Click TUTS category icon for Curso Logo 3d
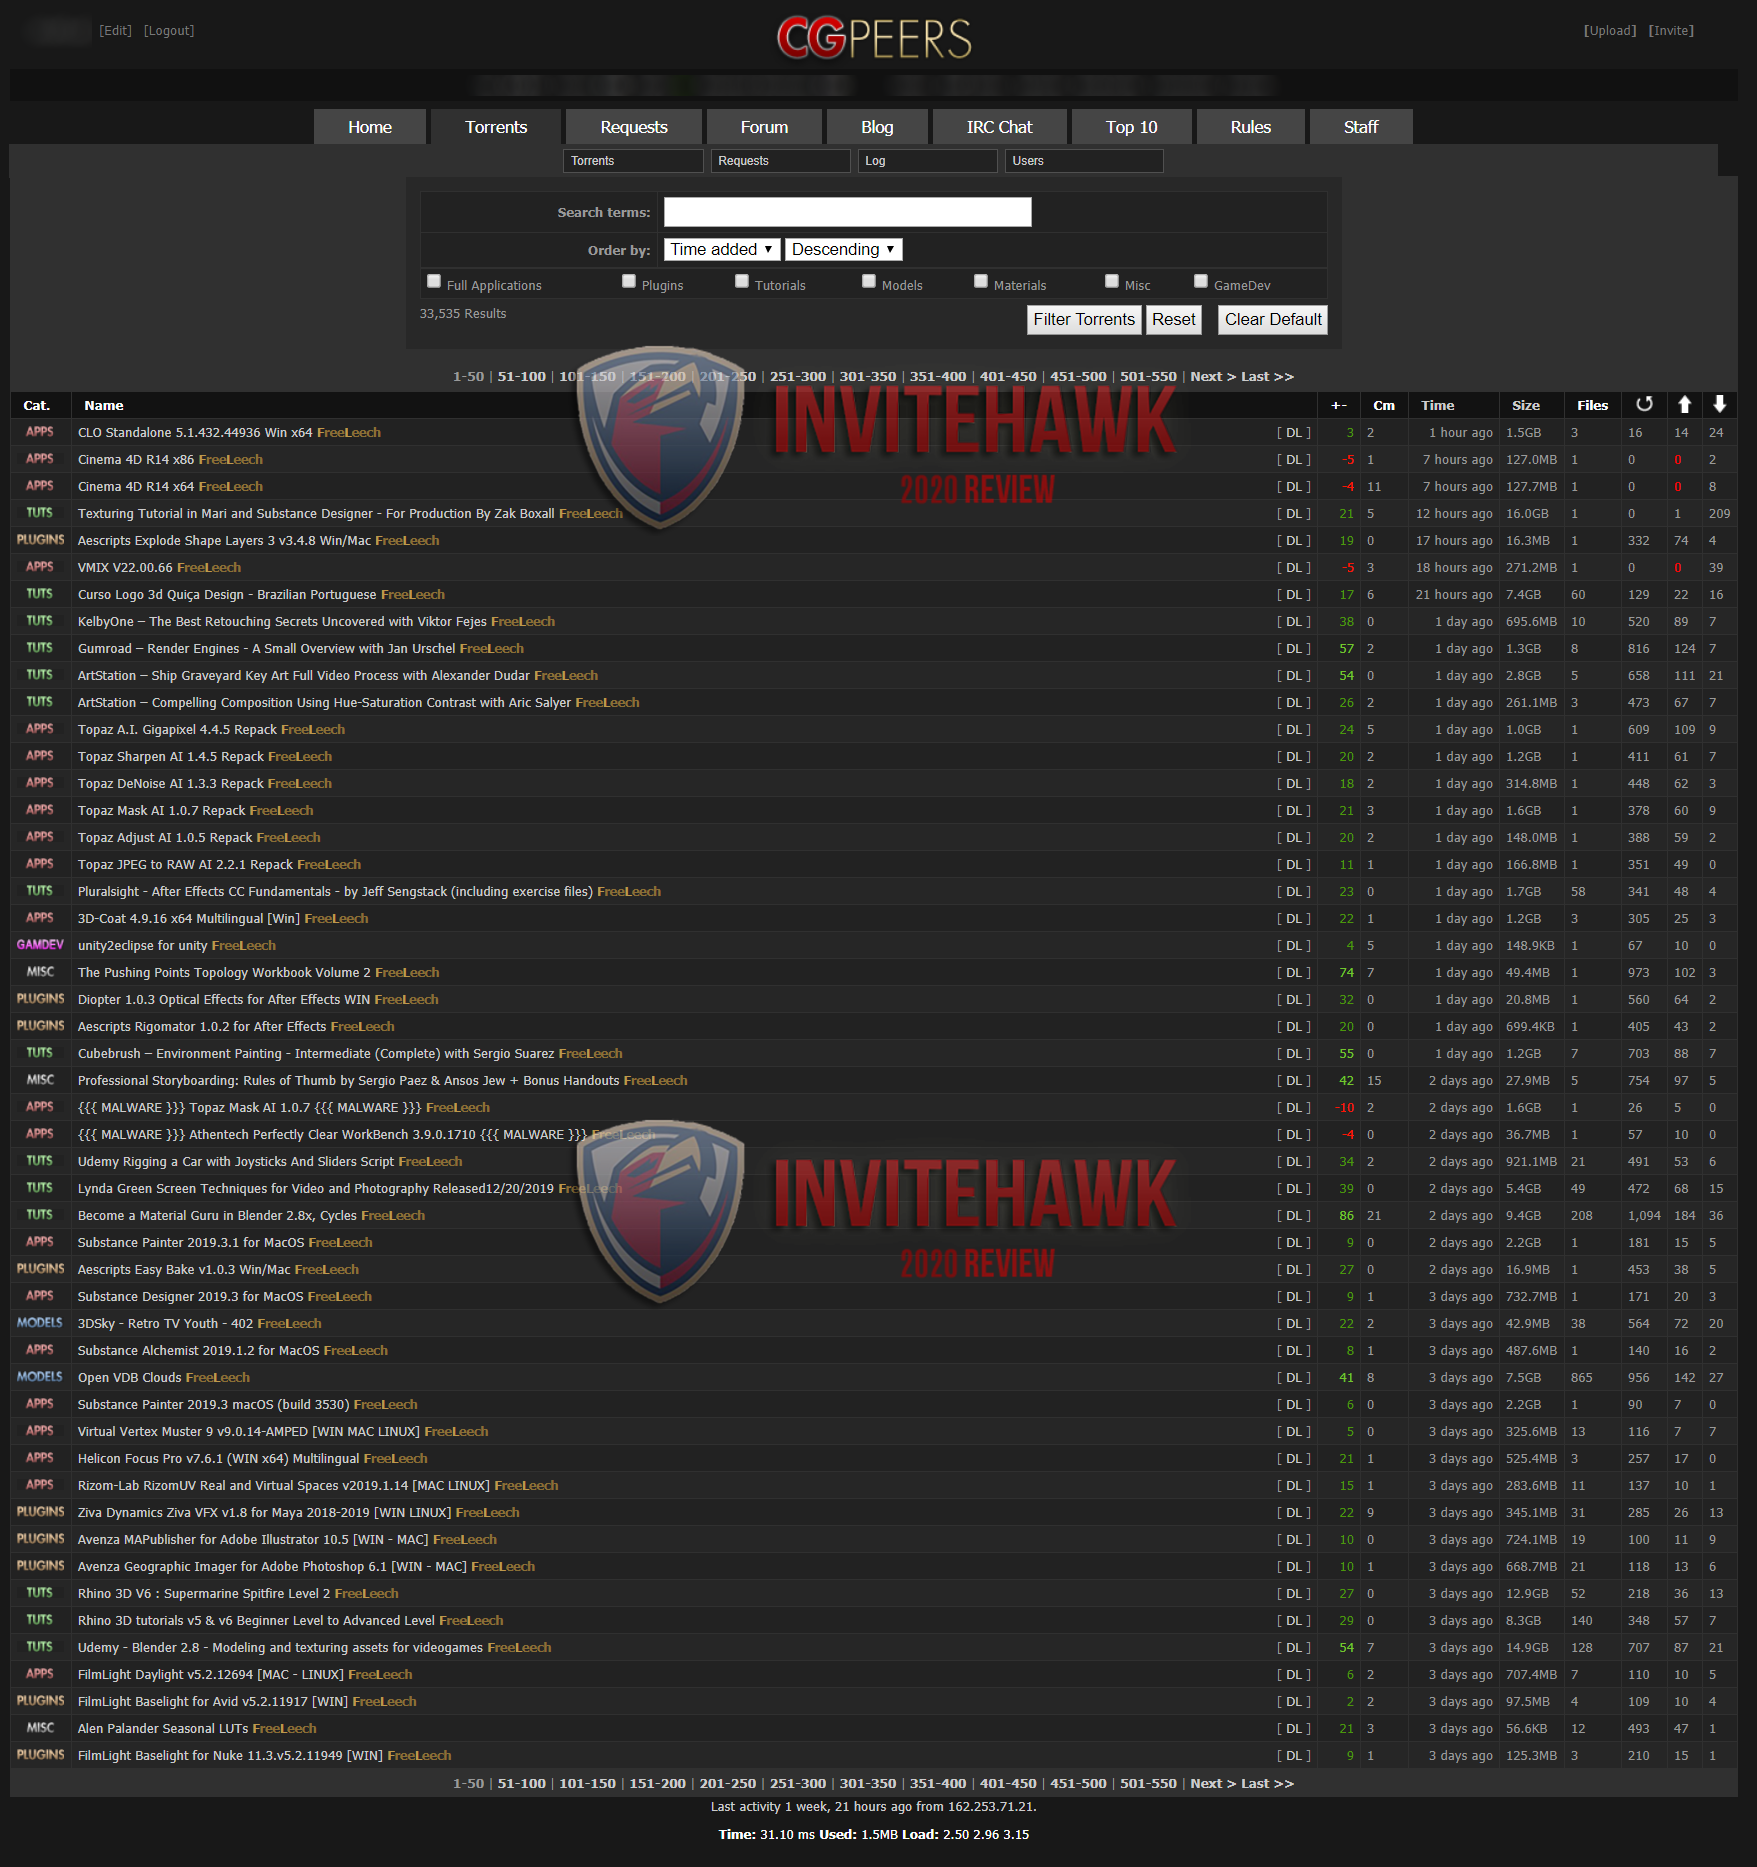Viewport: 1757px width, 1867px height. coord(40,594)
